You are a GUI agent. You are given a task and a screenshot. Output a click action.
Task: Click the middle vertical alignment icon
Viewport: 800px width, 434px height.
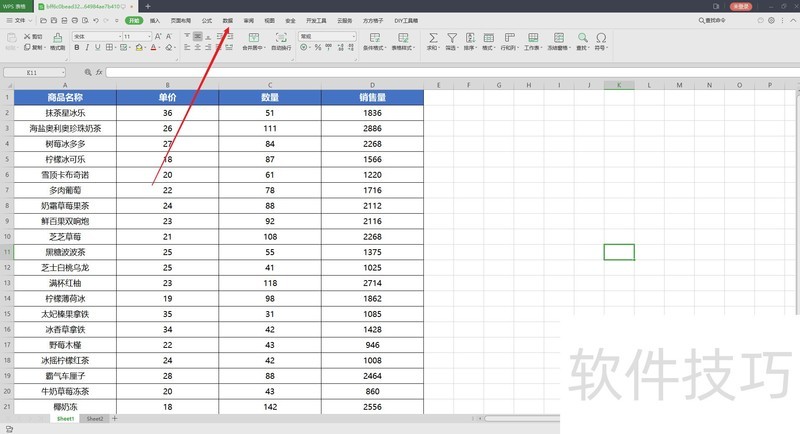[x=197, y=36]
